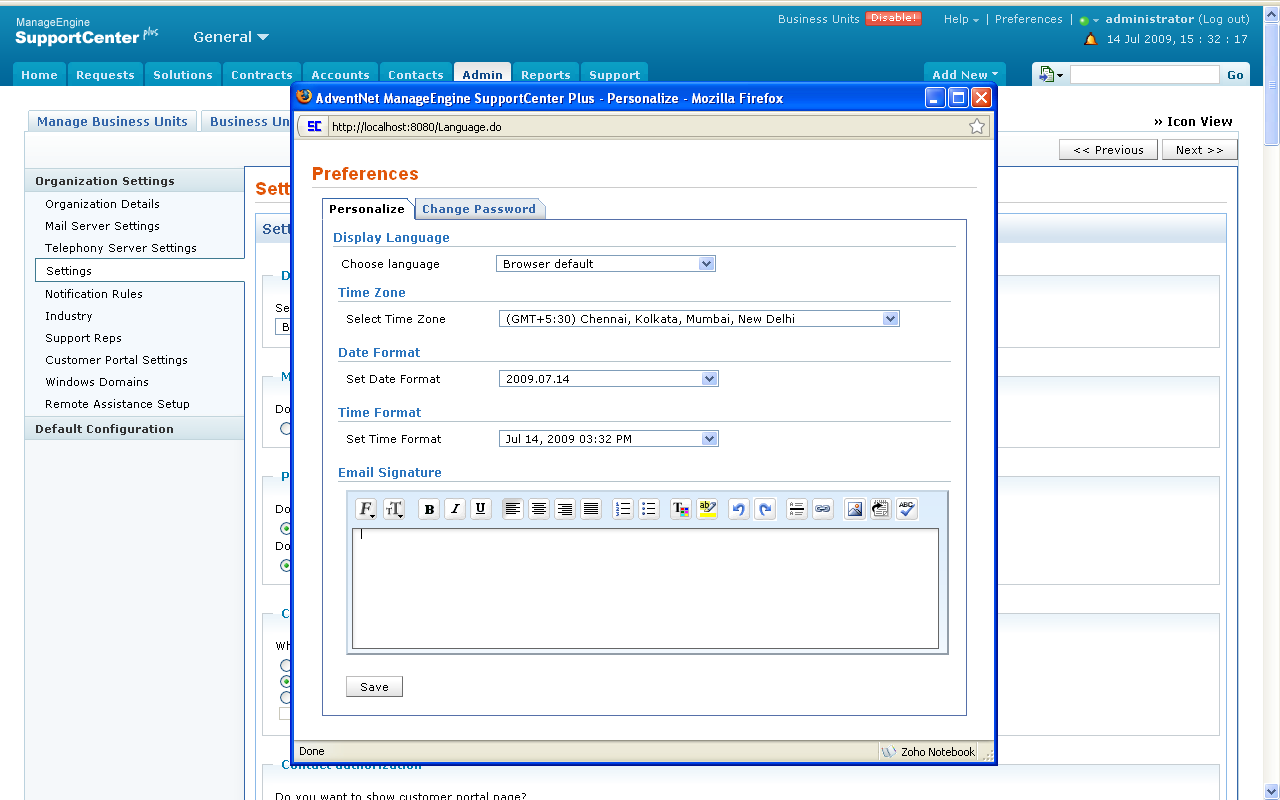Select the Manage Business Units tab

(x=112, y=121)
